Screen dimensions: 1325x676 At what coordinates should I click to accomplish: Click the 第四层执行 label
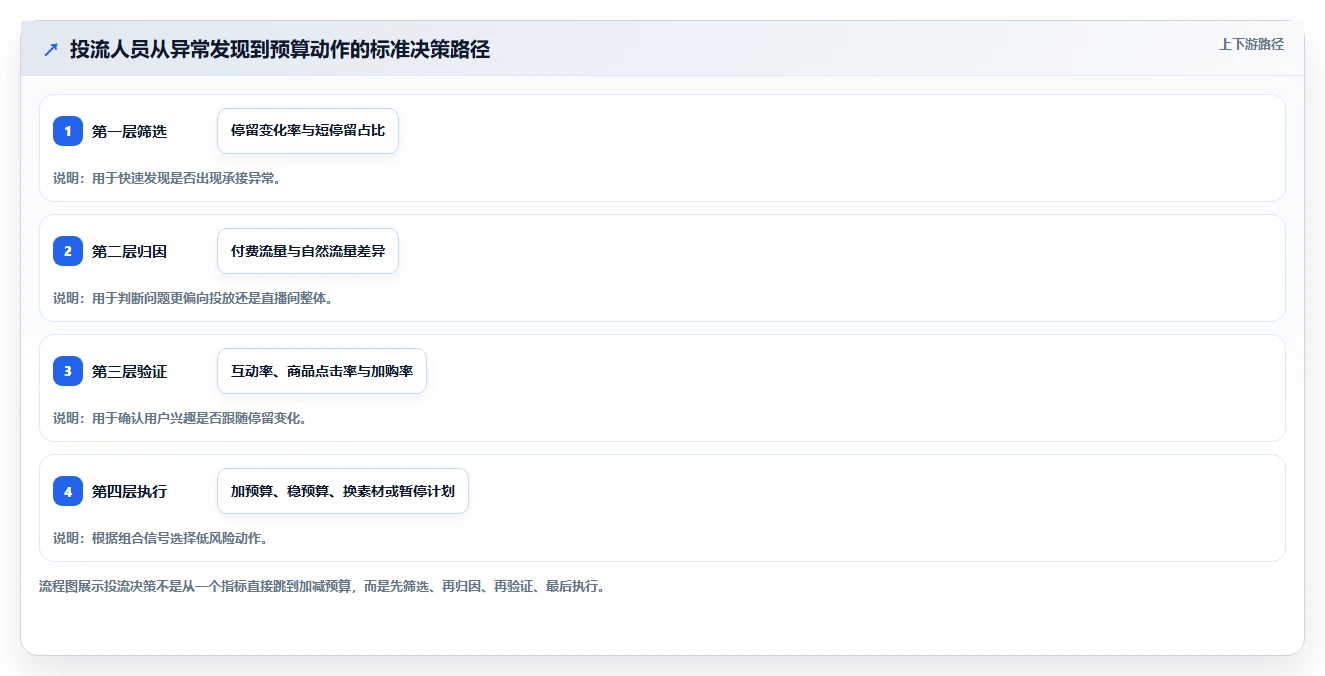pos(129,491)
